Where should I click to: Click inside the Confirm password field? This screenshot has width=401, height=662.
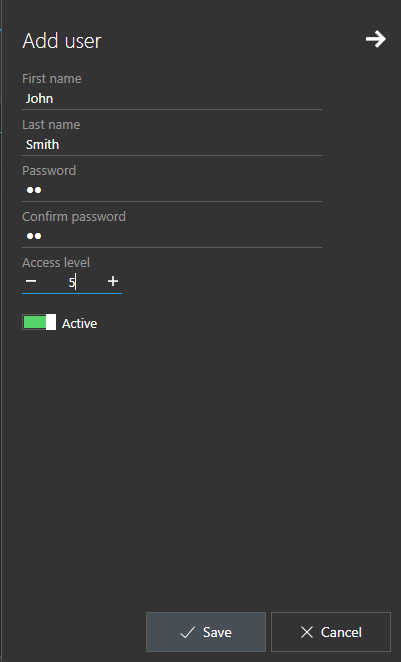[x=172, y=236]
